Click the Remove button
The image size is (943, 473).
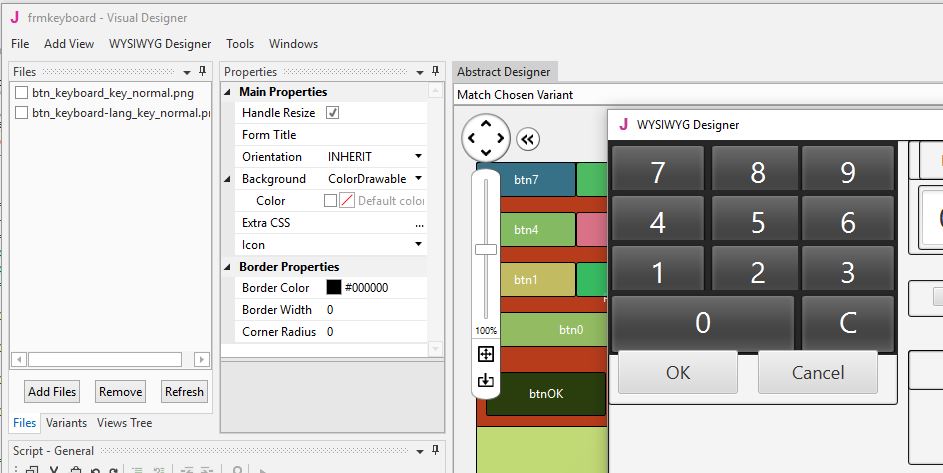pyautogui.click(x=121, y=392)
